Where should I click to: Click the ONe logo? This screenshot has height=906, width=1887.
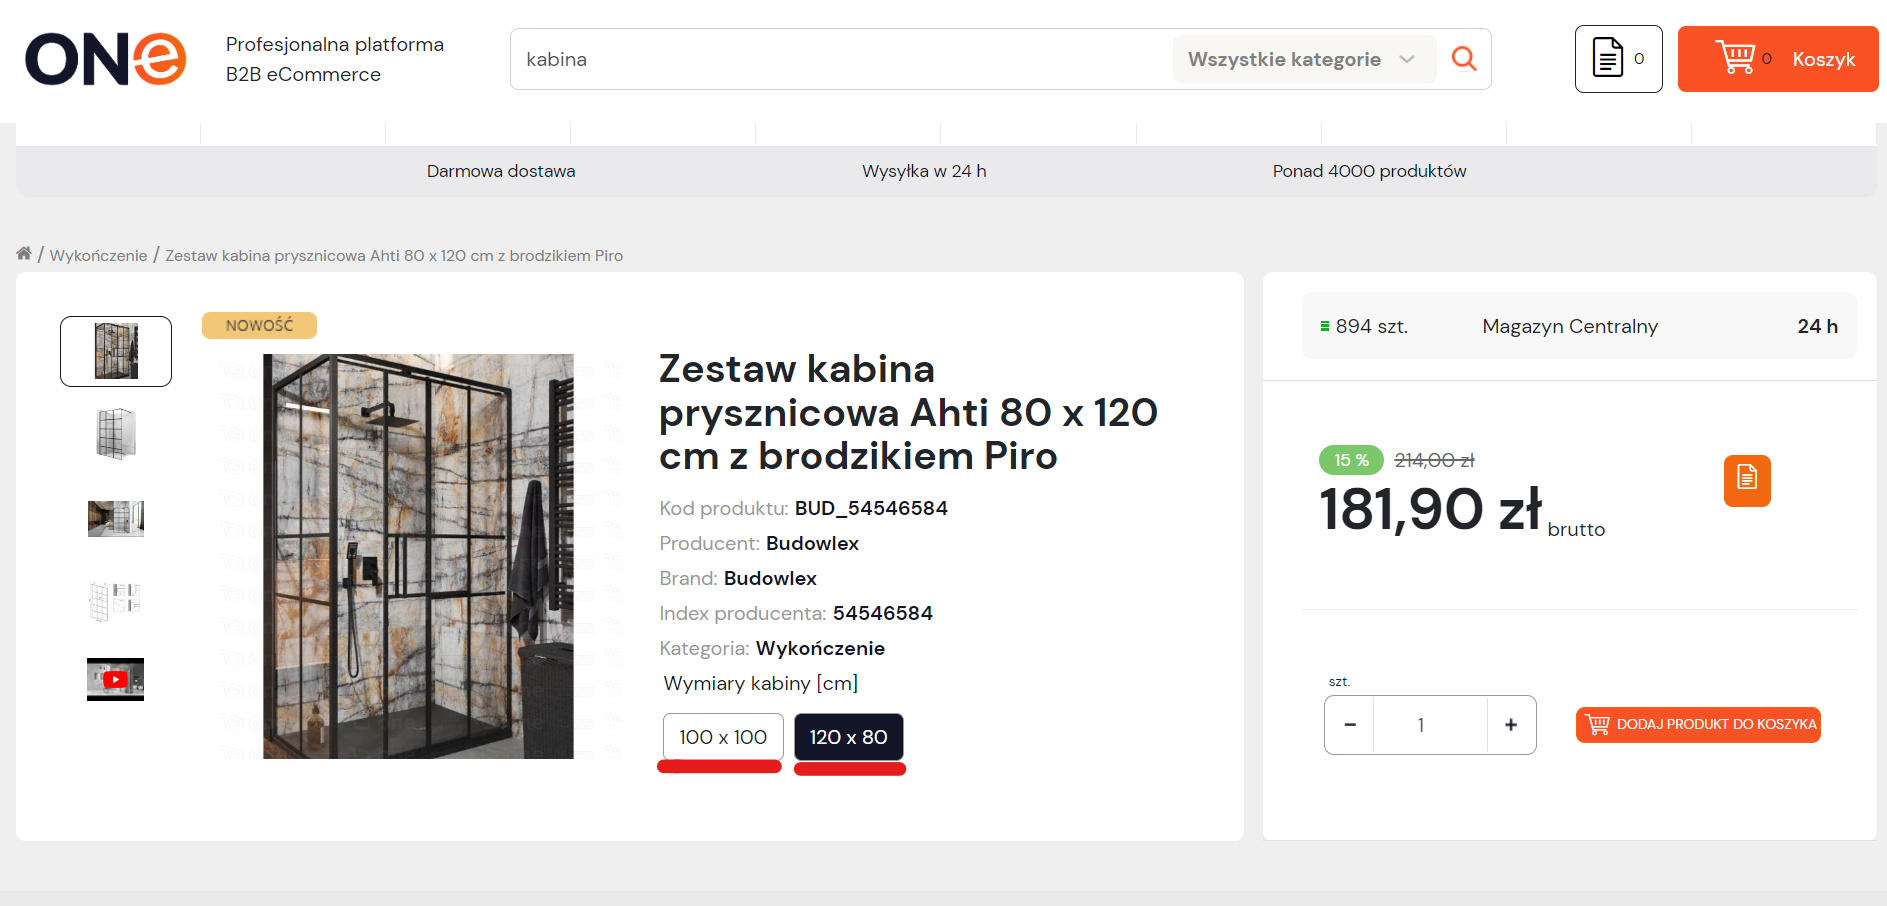point(106,59)
